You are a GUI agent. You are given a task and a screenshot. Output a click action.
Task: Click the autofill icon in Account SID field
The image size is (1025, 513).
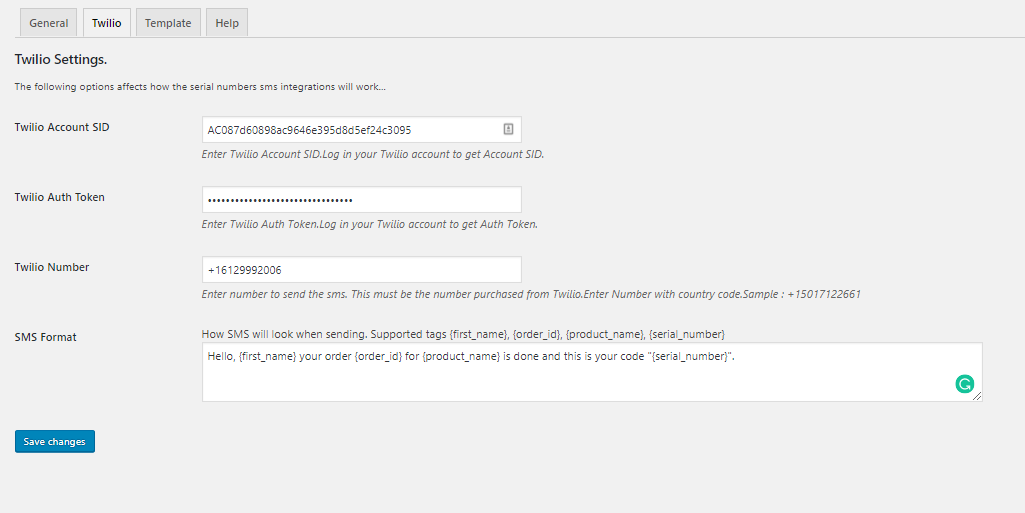coord(508,129)
